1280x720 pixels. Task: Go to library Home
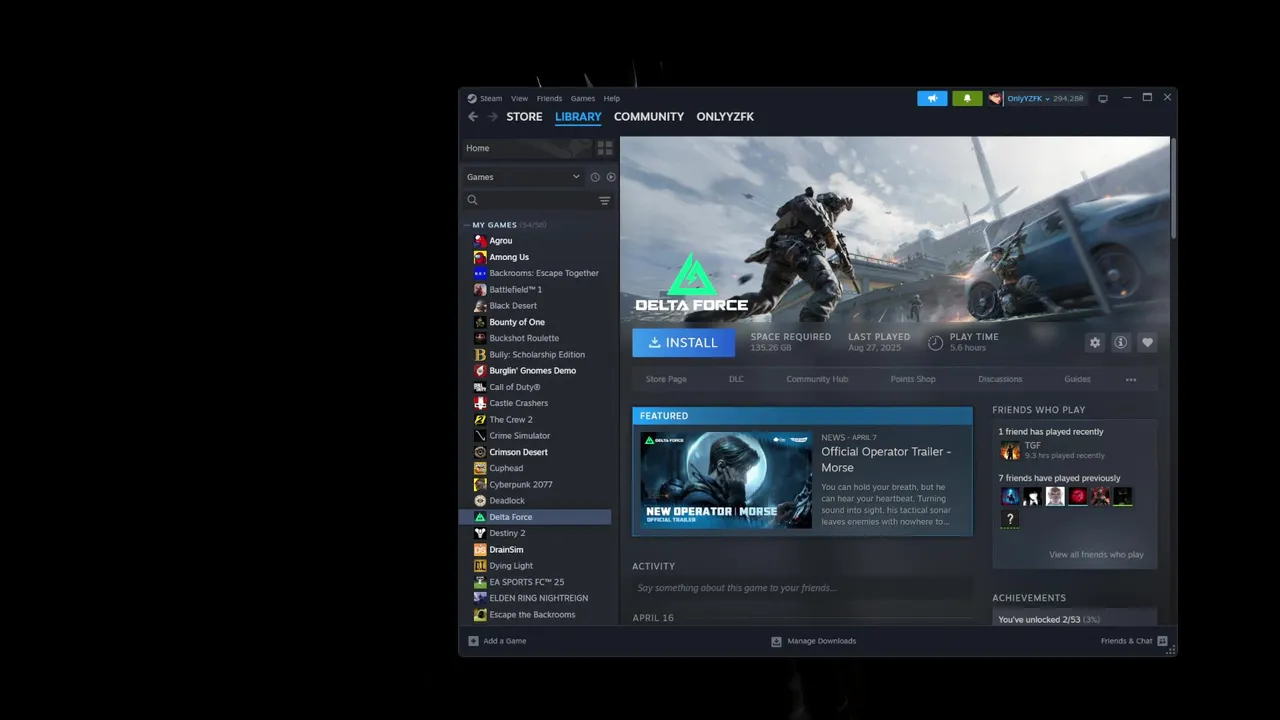[x=526, y=148]
